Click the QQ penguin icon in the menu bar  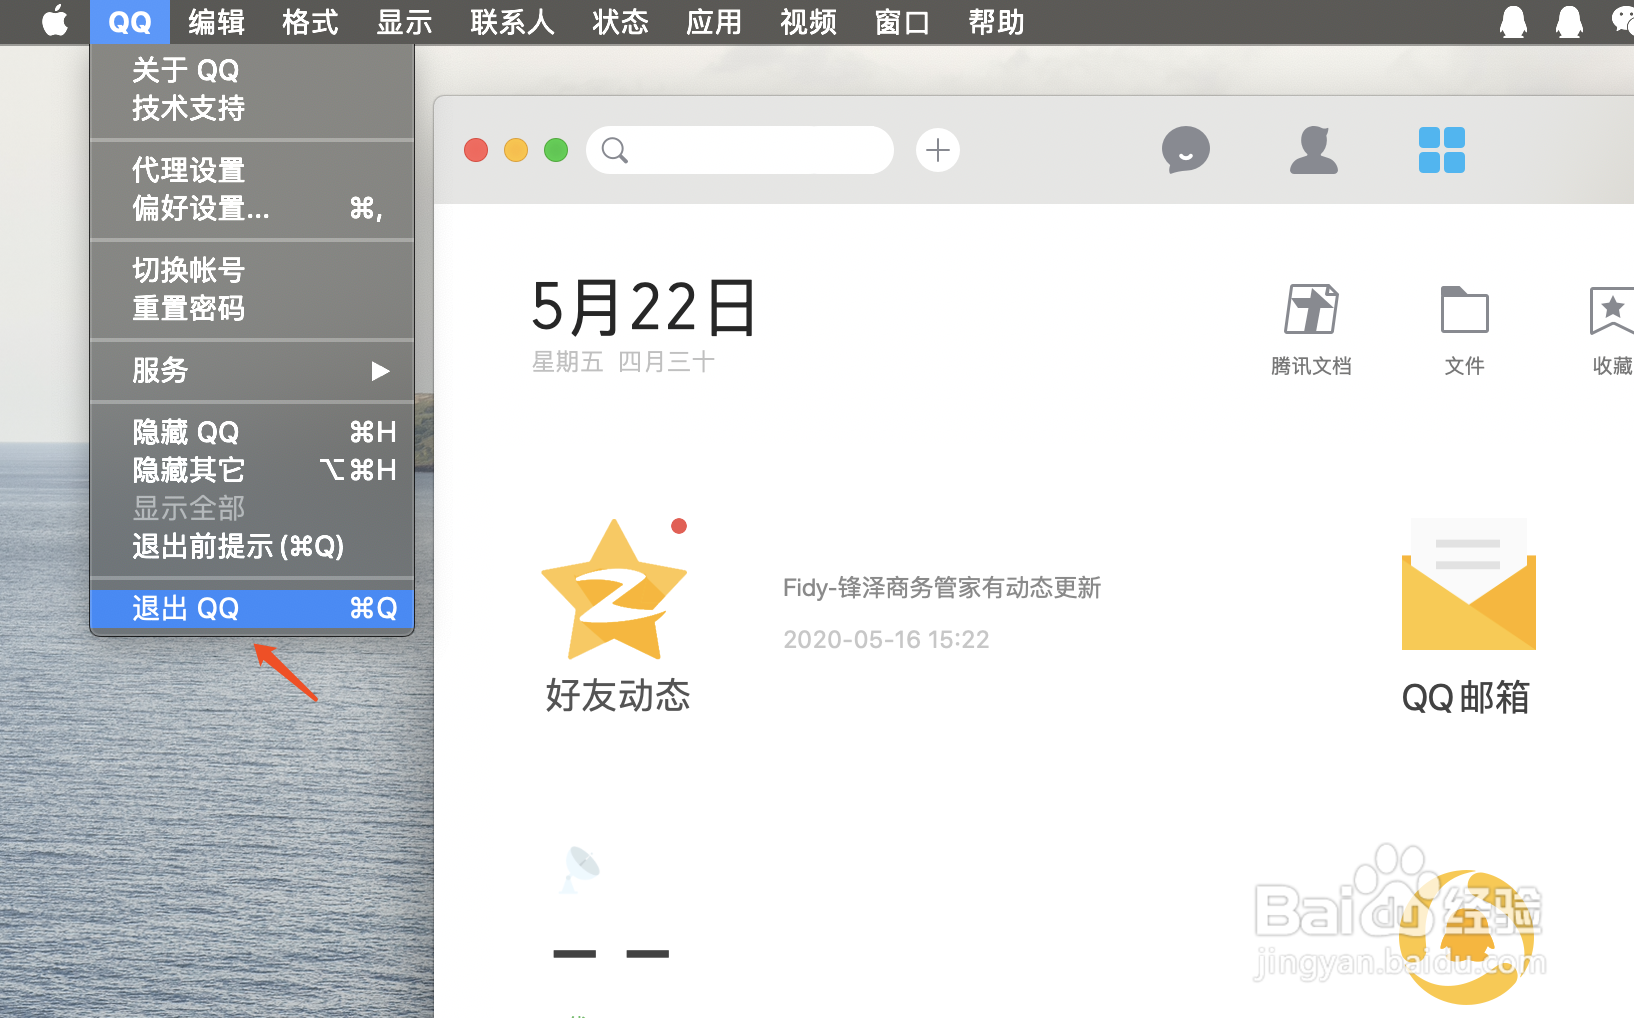[1513, 20]
